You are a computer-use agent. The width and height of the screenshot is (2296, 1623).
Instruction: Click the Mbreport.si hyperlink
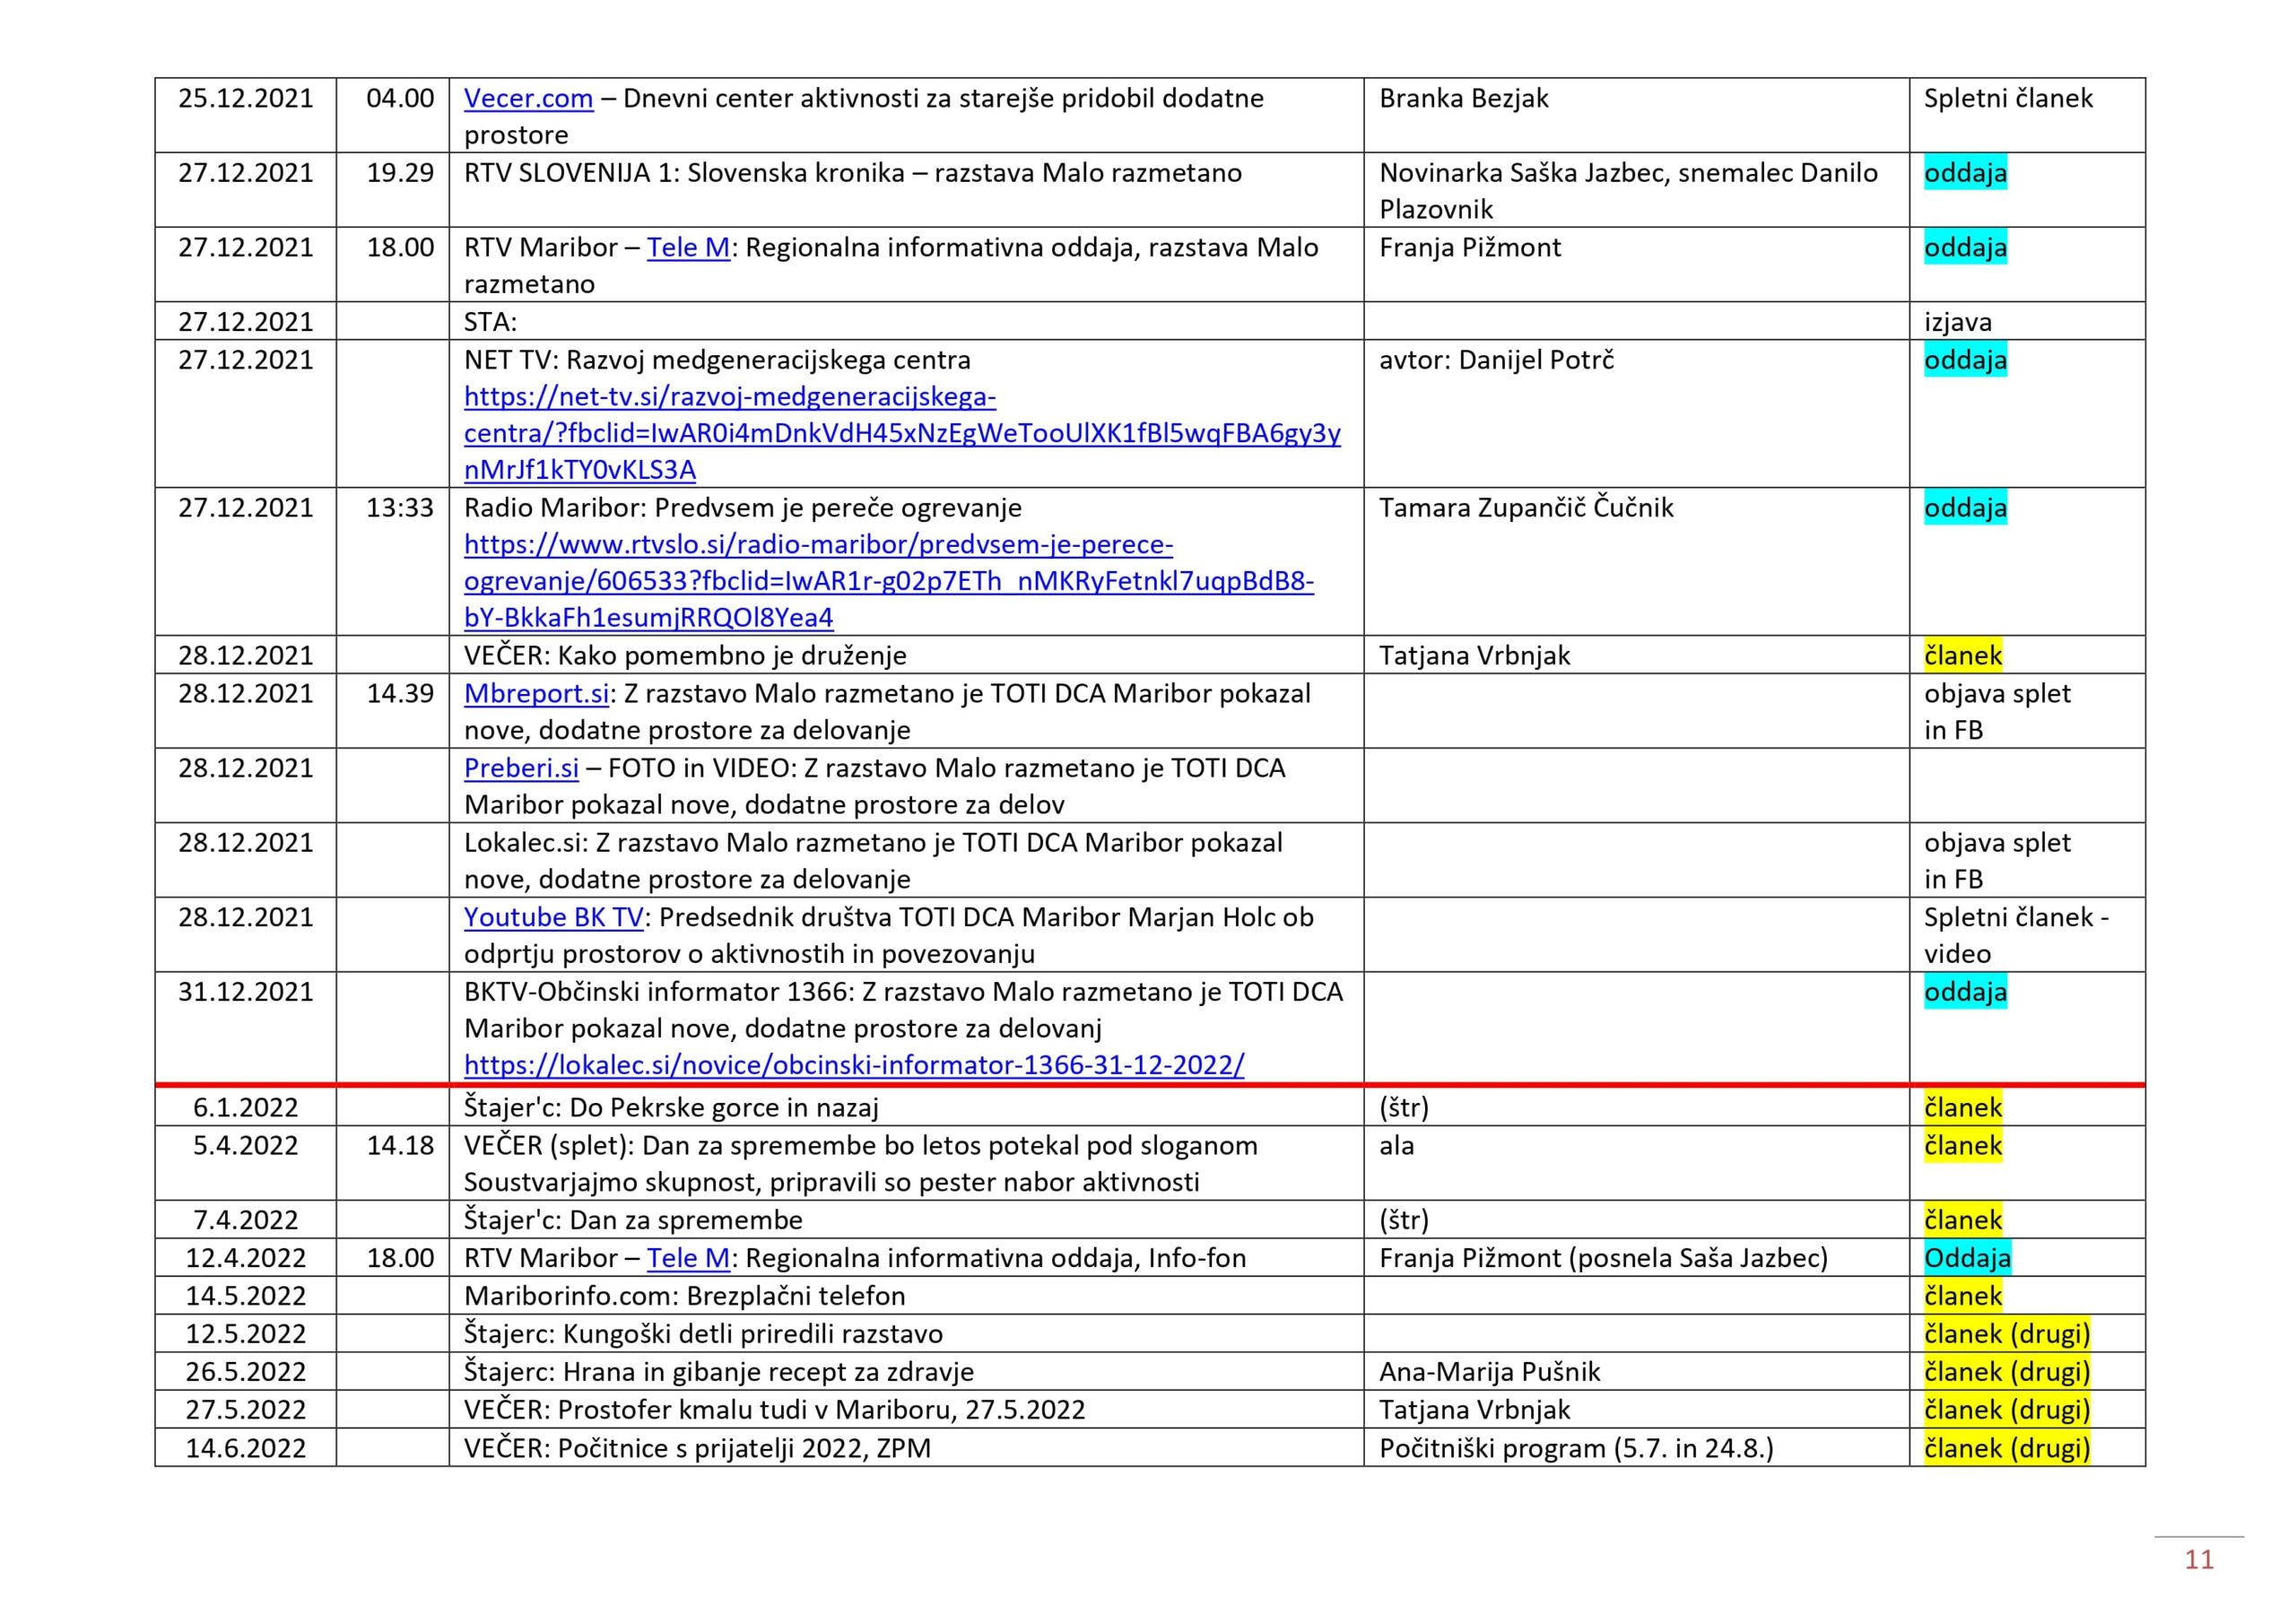[536, 693]
